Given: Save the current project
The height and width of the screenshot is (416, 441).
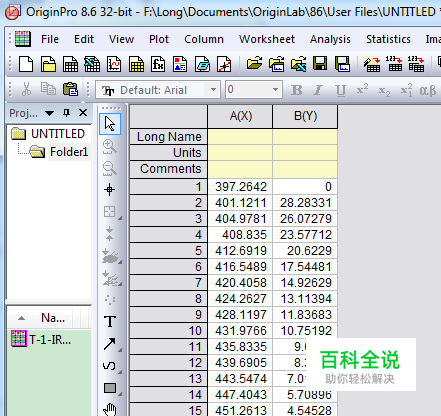Looking at the screenshot, I should coord(320,63).
